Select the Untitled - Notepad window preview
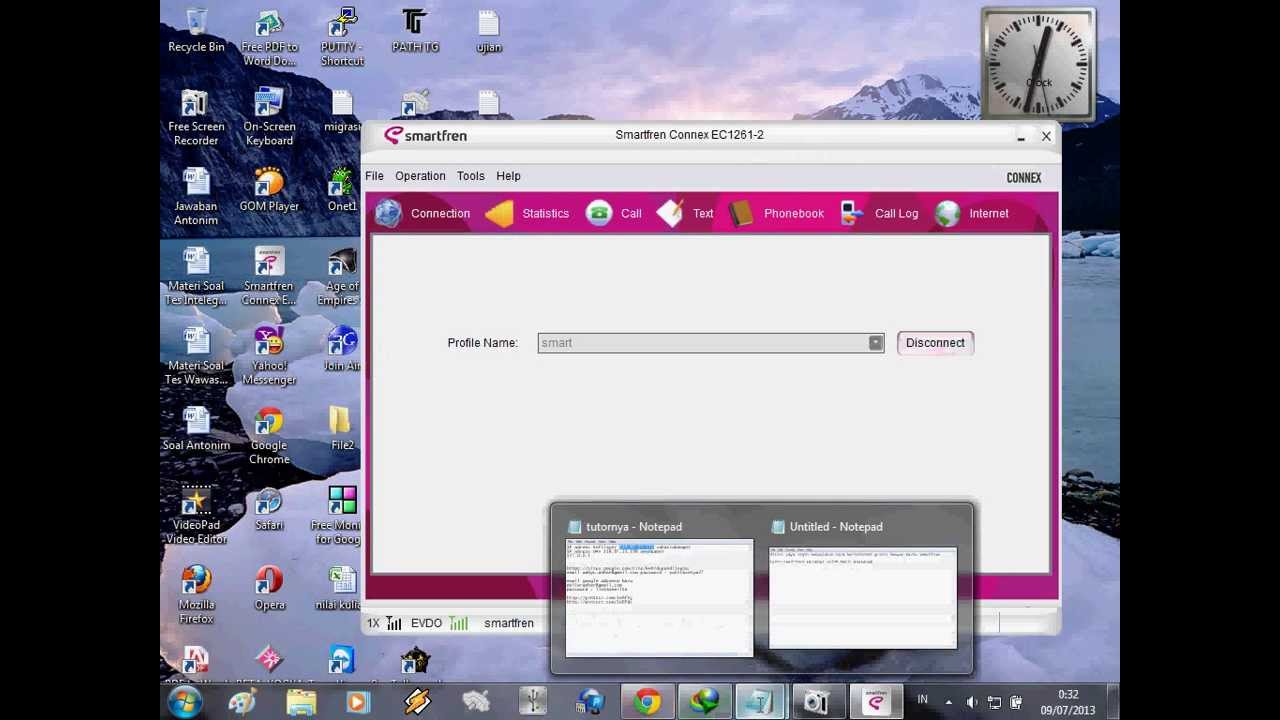The image size is (1280, 720). (x=862, y=588)
